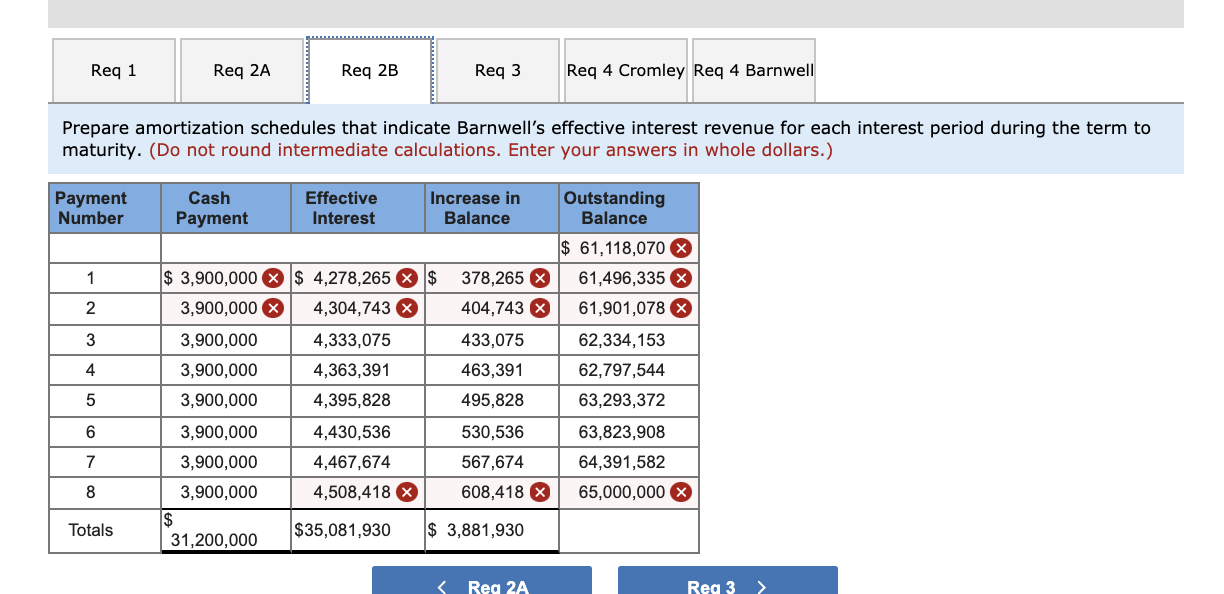
Task: Click the error icon next to payment 1 cash payment
Action: (272, 278)
